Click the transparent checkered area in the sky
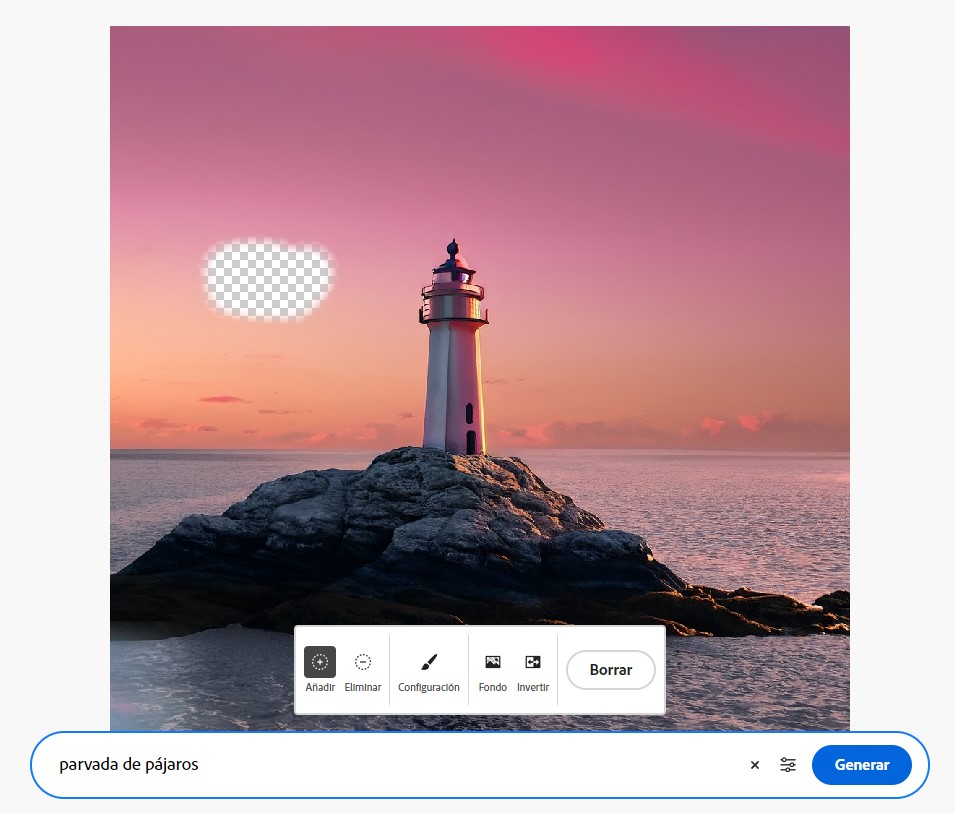This screenshot has height=814, width=955. [267, 280]
